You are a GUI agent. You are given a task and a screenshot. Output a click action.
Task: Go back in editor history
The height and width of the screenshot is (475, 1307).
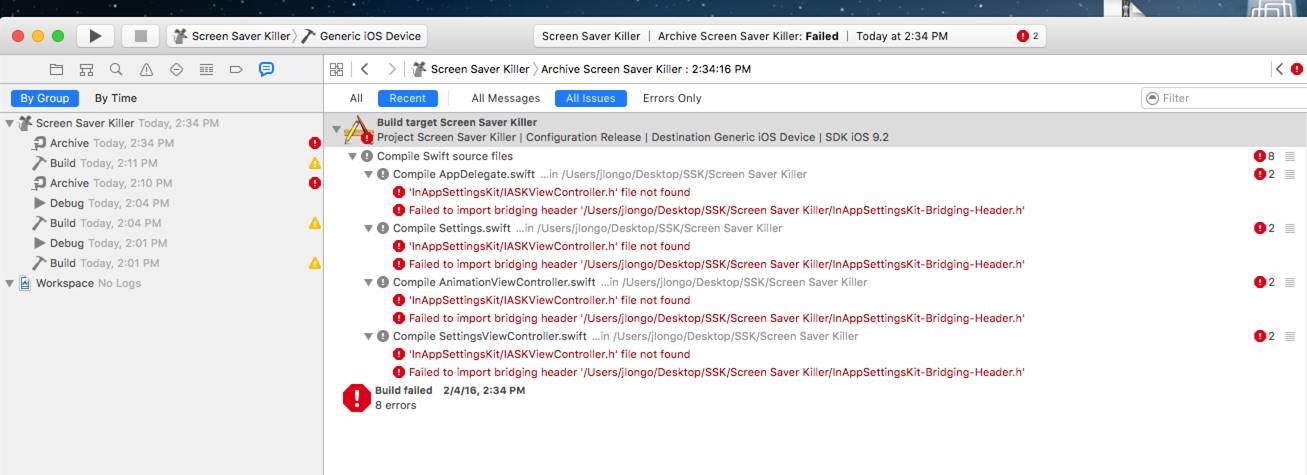(x=365, y=69)
